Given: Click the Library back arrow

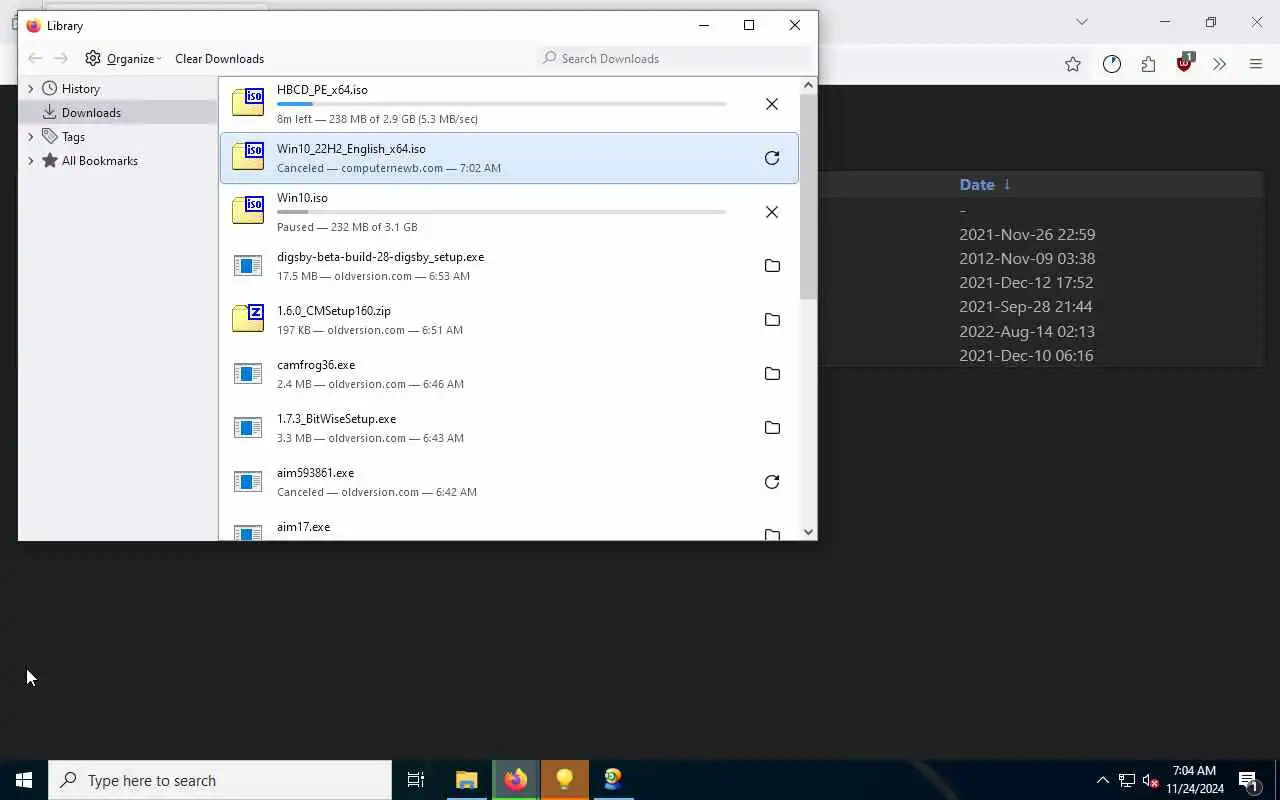Looking at the screenshot, I should [x=35, y=58].
